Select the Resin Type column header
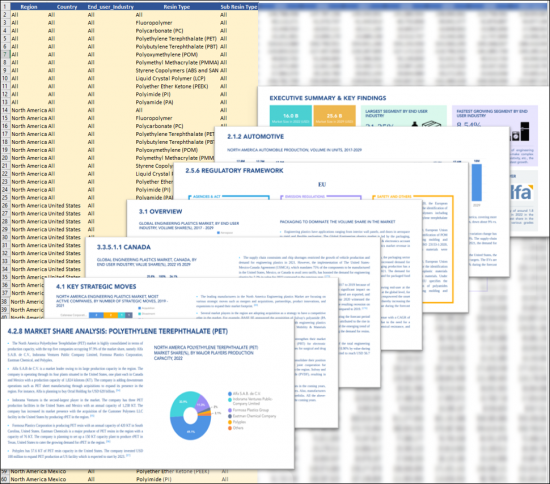The image size is (550, 484). (x=176, y=7)
